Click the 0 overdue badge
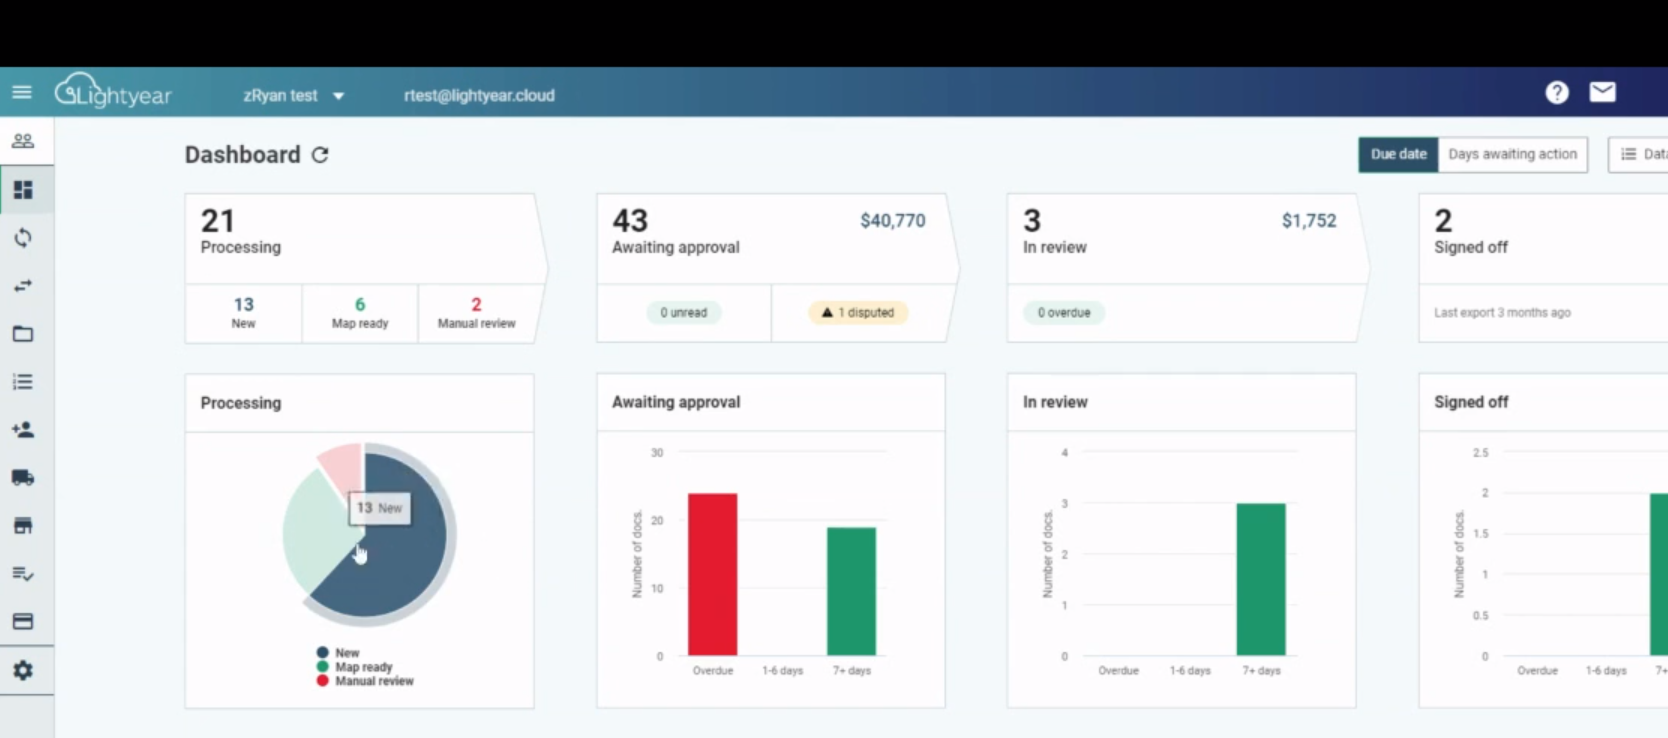Image resolution: width=1668 pixels, height=738 pixels. tap(1064, 313)
